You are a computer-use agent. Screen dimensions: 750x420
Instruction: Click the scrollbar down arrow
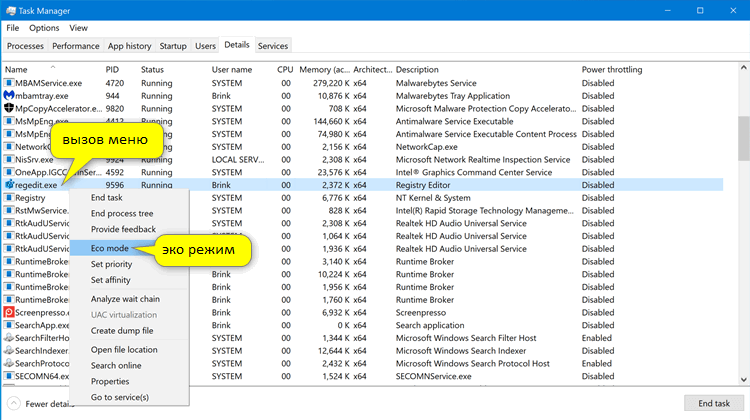[x=743, y=380]
